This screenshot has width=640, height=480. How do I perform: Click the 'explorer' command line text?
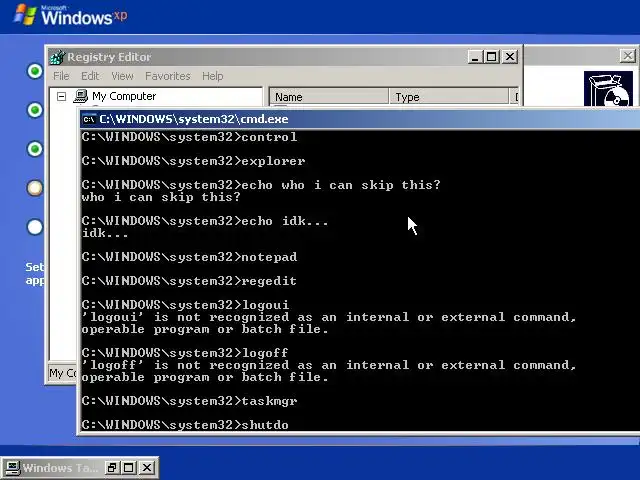[x=193, y=161]
